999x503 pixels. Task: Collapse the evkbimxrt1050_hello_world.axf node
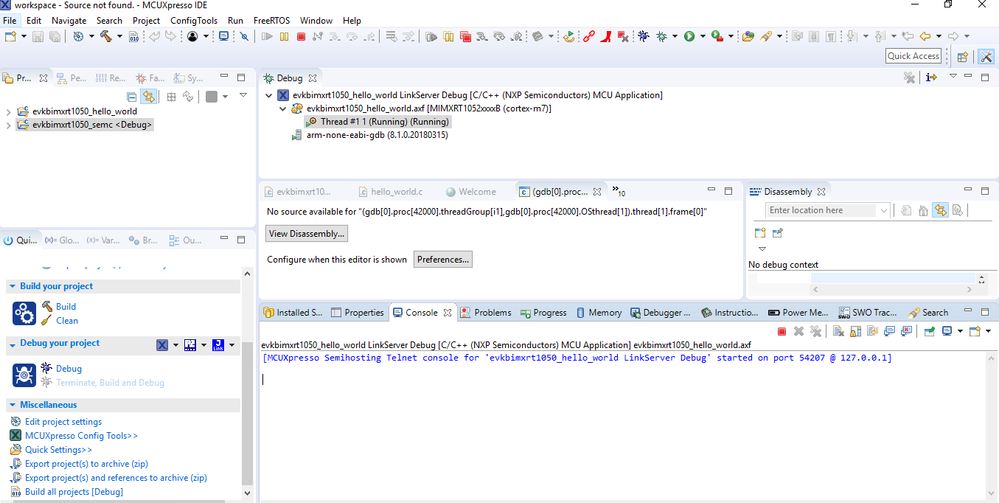283,109
